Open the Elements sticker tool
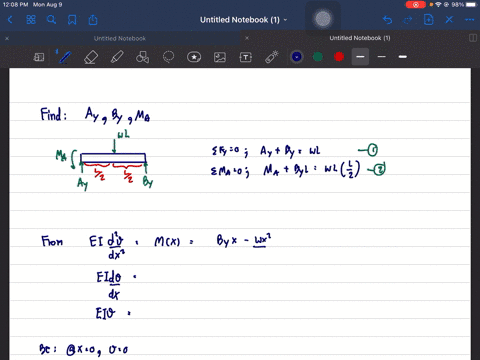The width and height of the screenshot is (480, 360). point(194,57)
